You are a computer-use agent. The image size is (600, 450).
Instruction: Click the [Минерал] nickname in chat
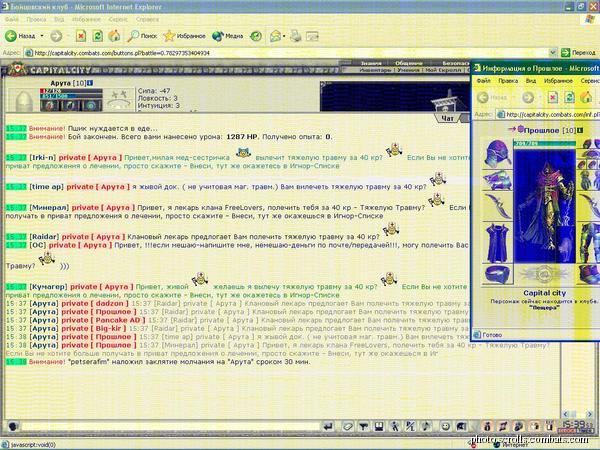click(49, 207)
